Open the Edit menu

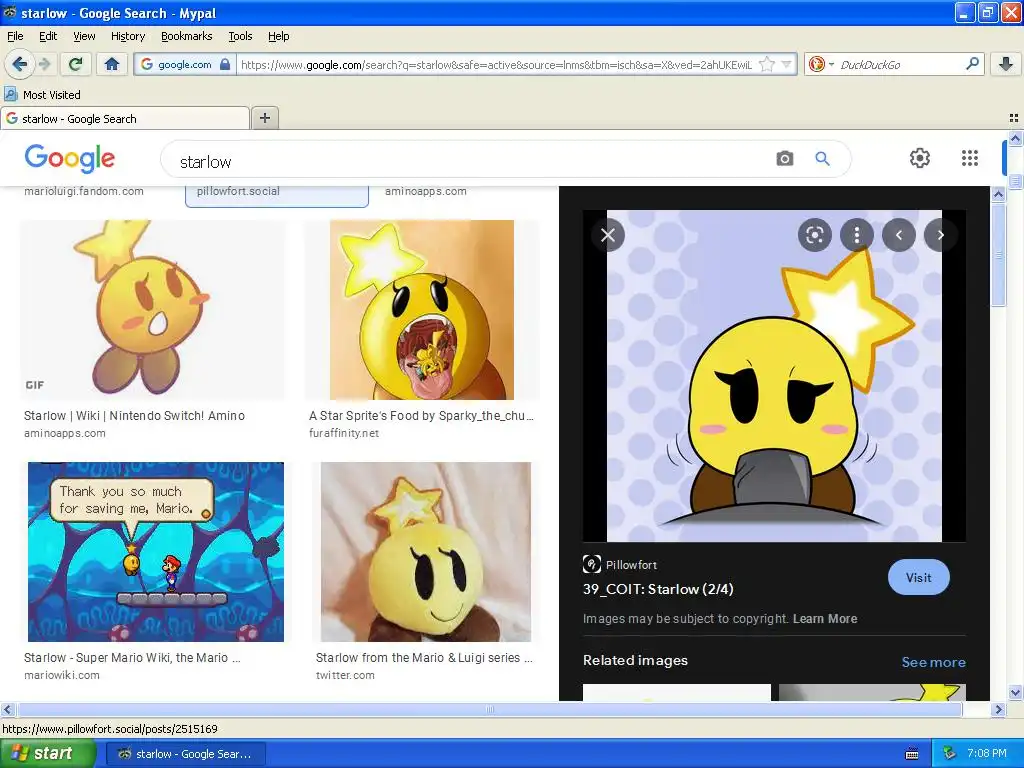[48, 36]
